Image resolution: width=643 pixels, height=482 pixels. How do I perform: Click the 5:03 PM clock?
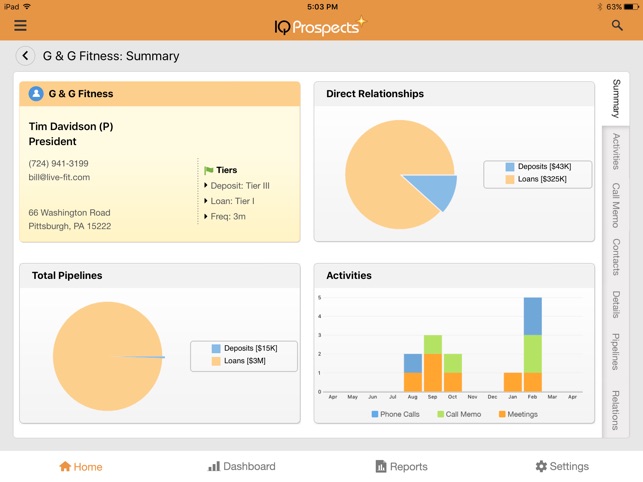click(x=322, y=7)
